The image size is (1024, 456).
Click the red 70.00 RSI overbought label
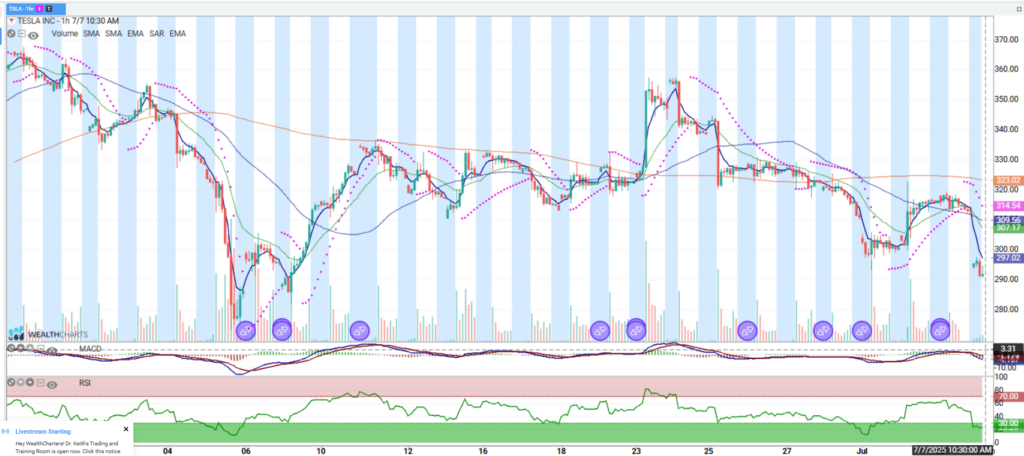coord(1007,396)
